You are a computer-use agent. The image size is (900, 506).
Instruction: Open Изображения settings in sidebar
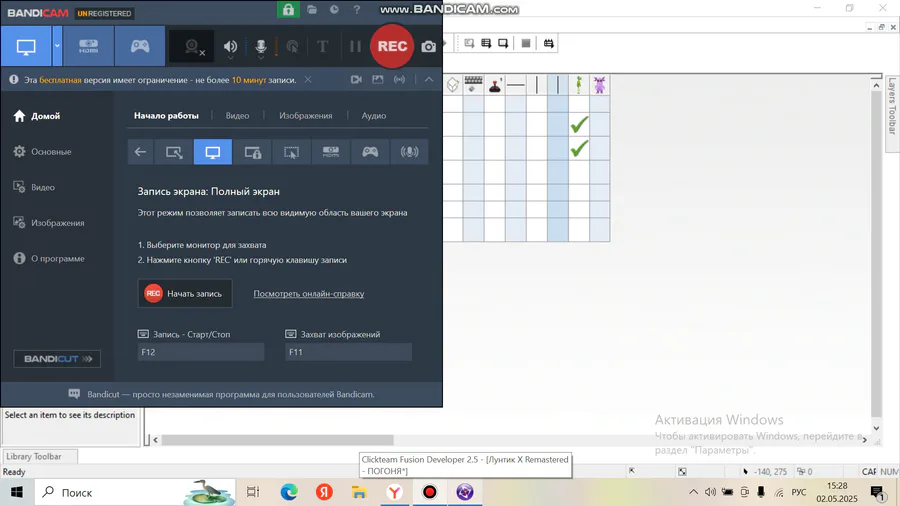pos(49,223)
